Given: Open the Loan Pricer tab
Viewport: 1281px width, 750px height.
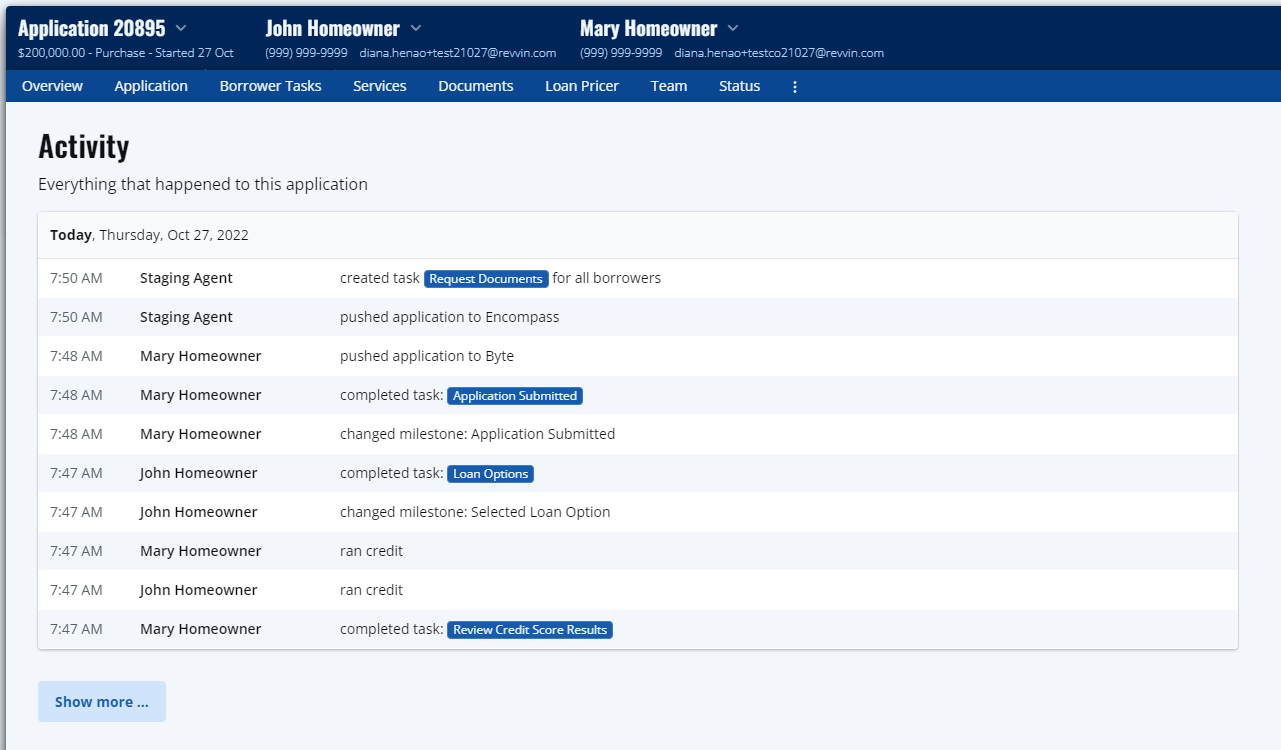Looking at the screenshot, I should (x=581, y=86).
